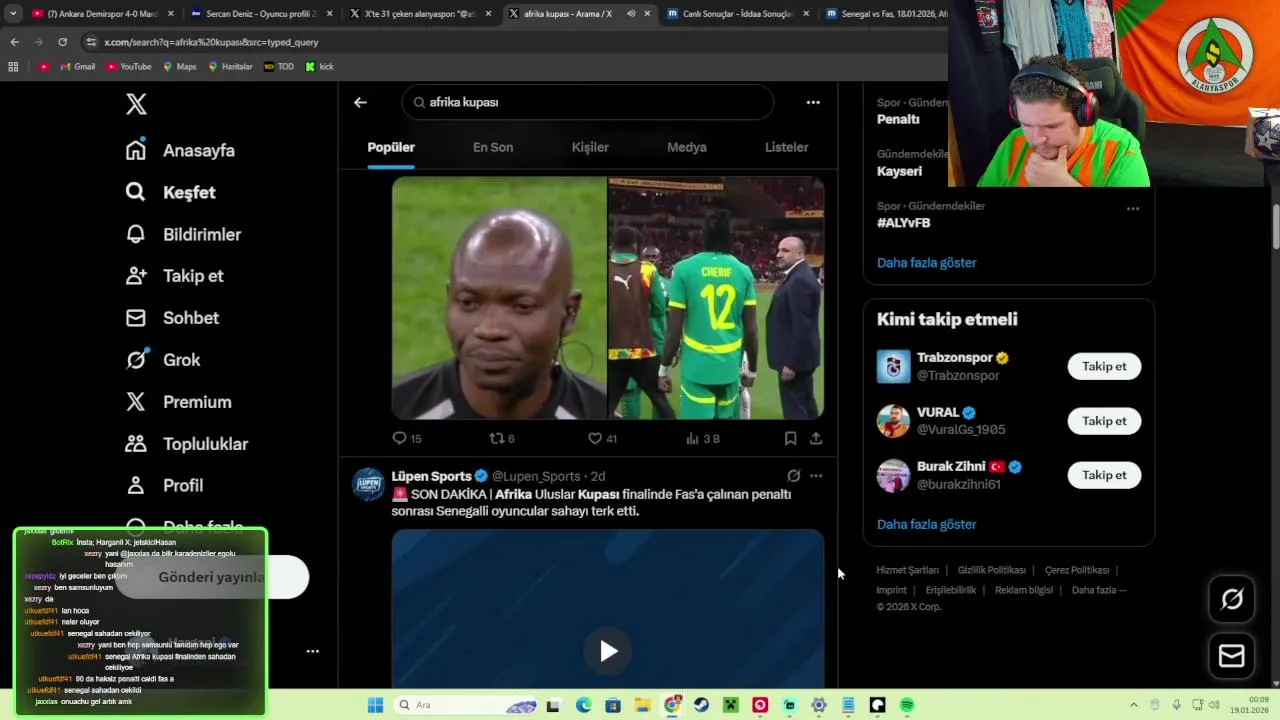Open kick bookmark
Viewport: 1280px width, 720px height.
click(319, 67)
